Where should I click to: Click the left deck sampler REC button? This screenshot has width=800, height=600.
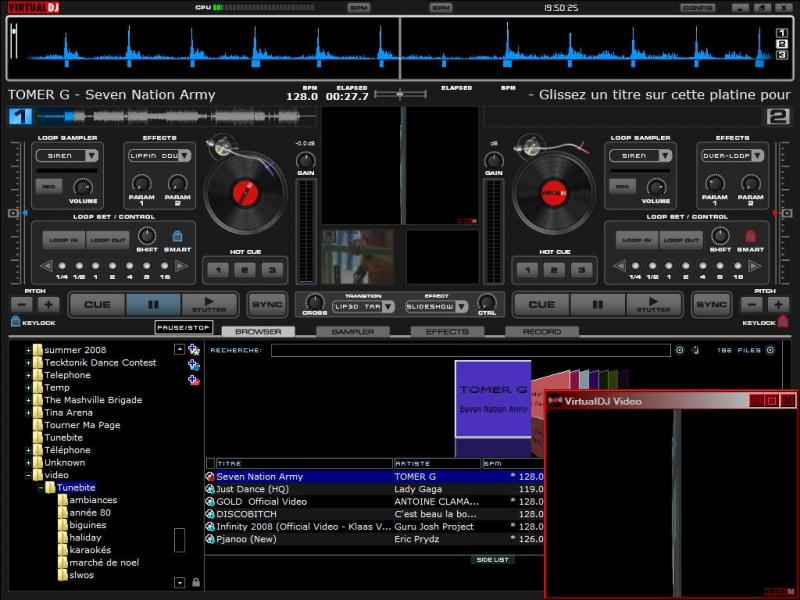pyautogui.click(x=48, y=187)
